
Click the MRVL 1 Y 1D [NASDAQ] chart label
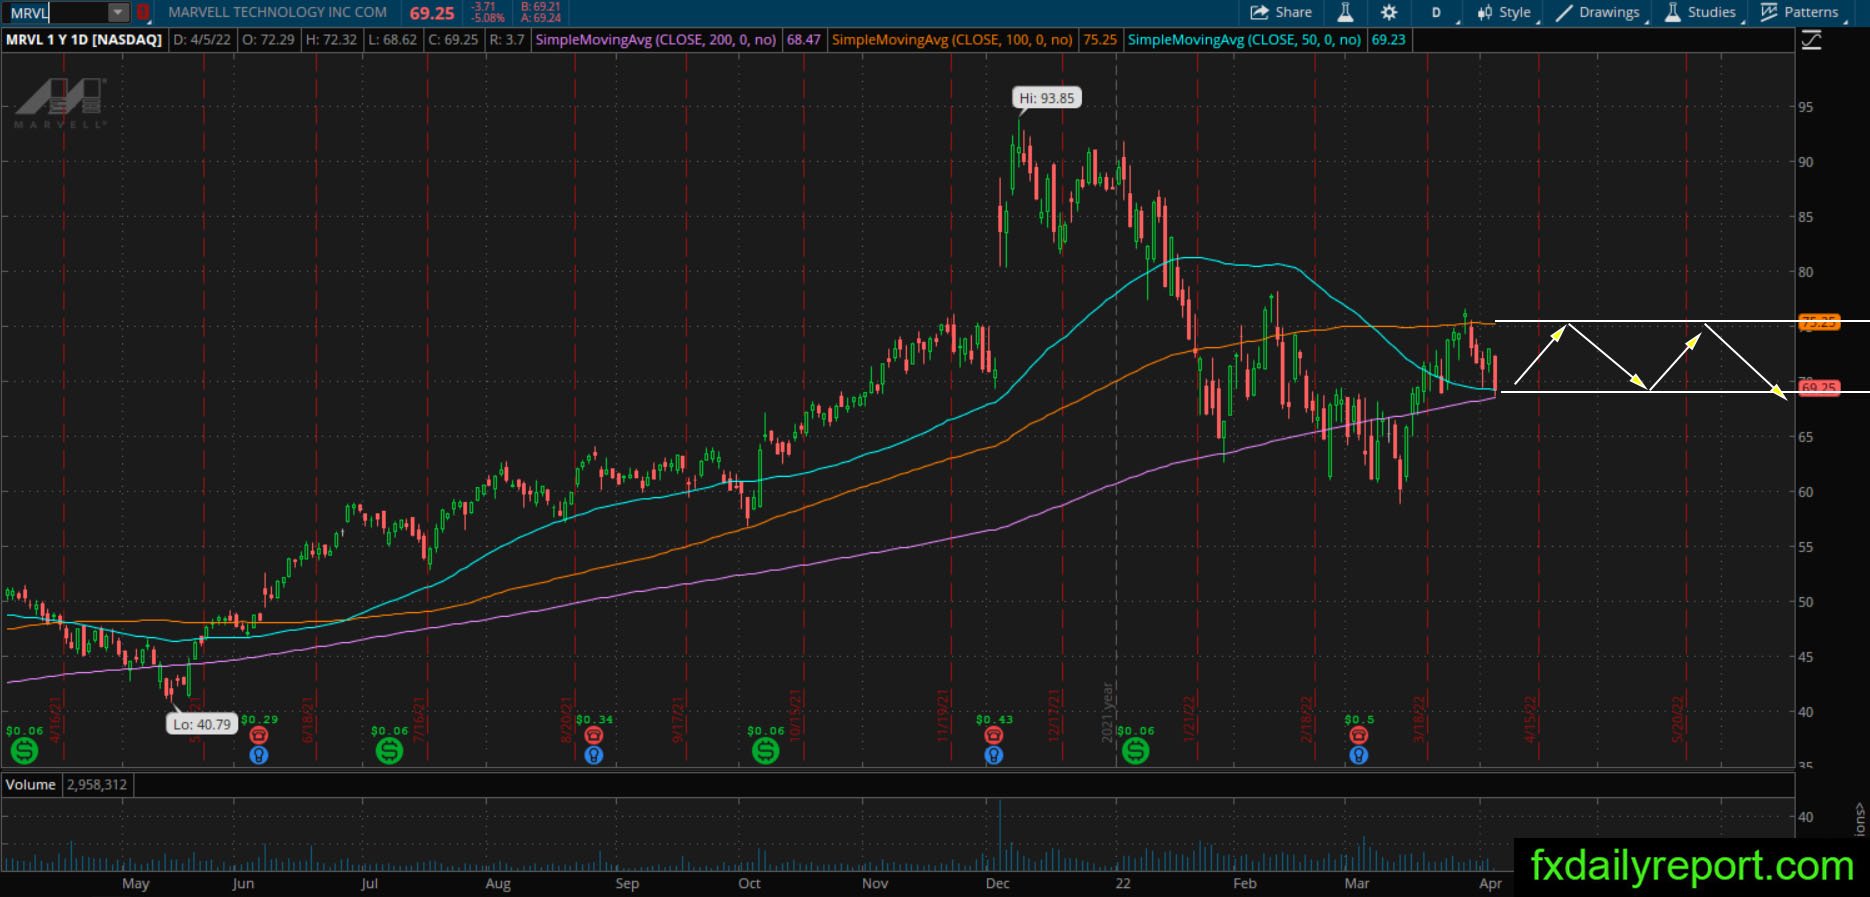click(x=84, y=40)
